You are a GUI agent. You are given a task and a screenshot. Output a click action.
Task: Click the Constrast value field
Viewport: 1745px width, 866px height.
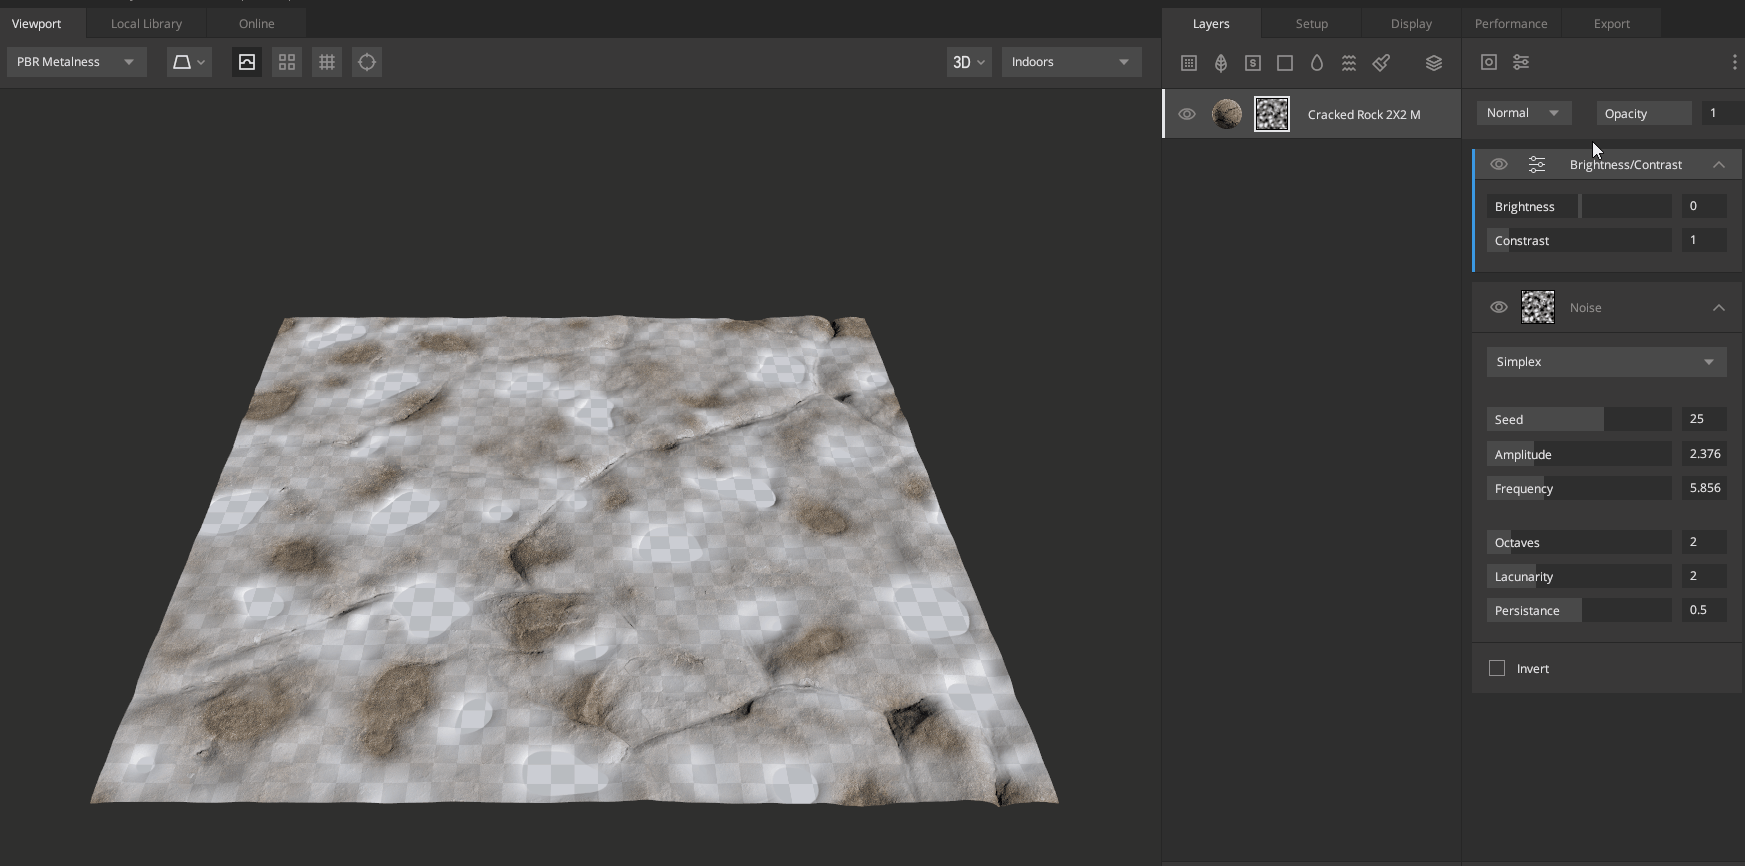tap(1704, 240)
